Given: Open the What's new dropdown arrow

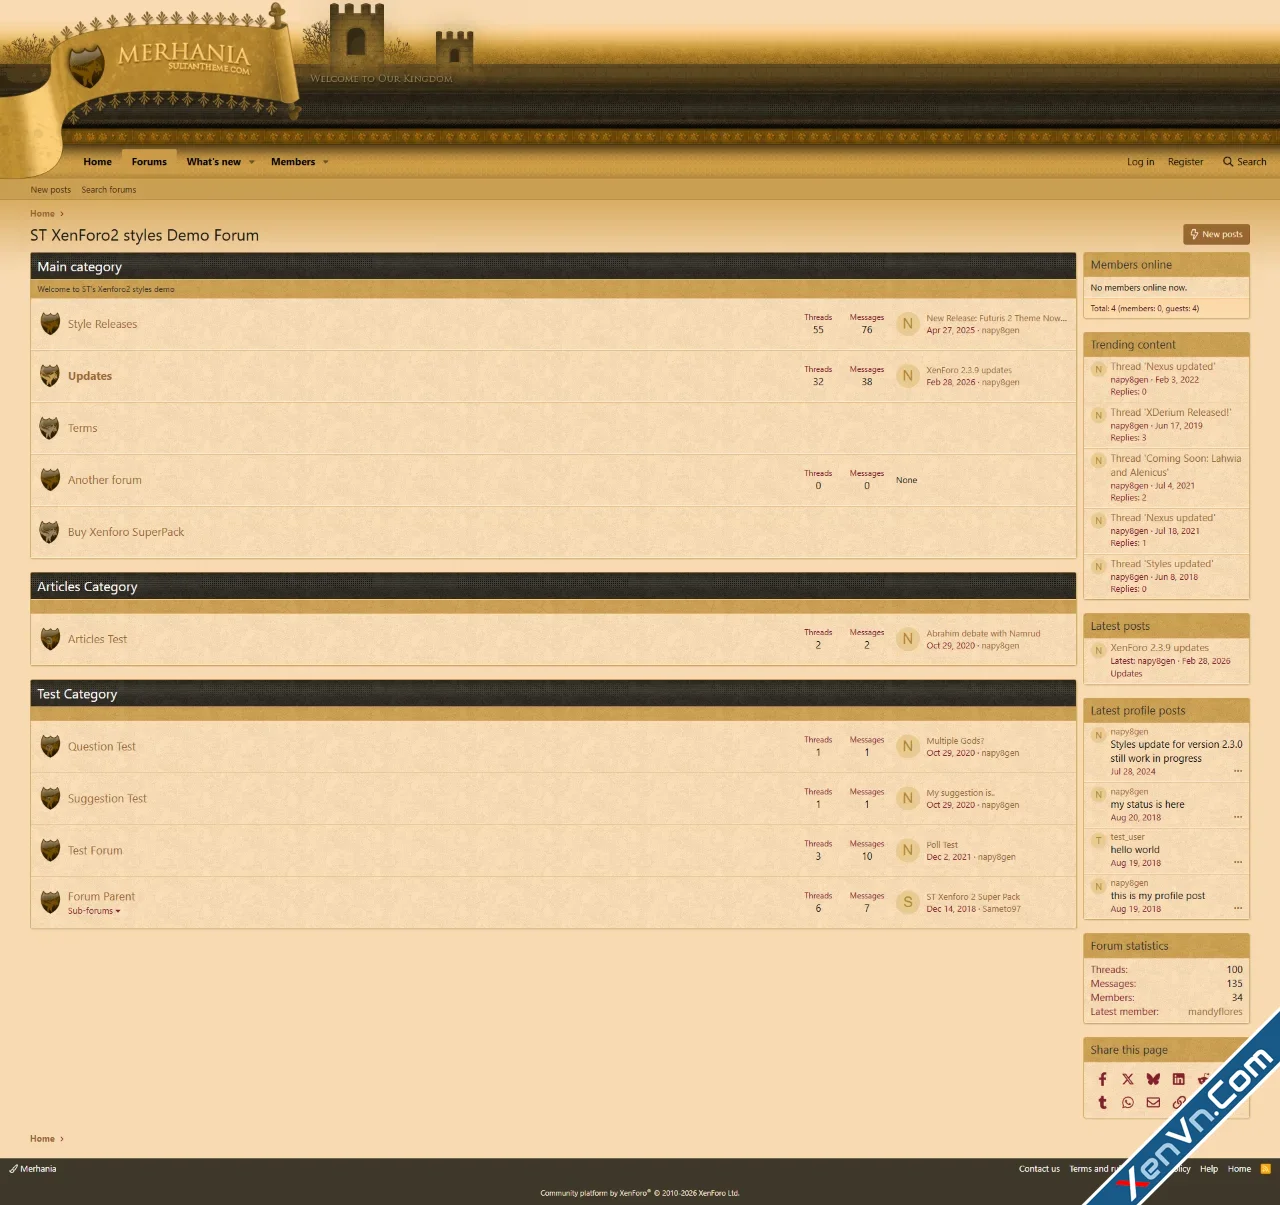Looking at the screenshot, I should pos(252,161).
